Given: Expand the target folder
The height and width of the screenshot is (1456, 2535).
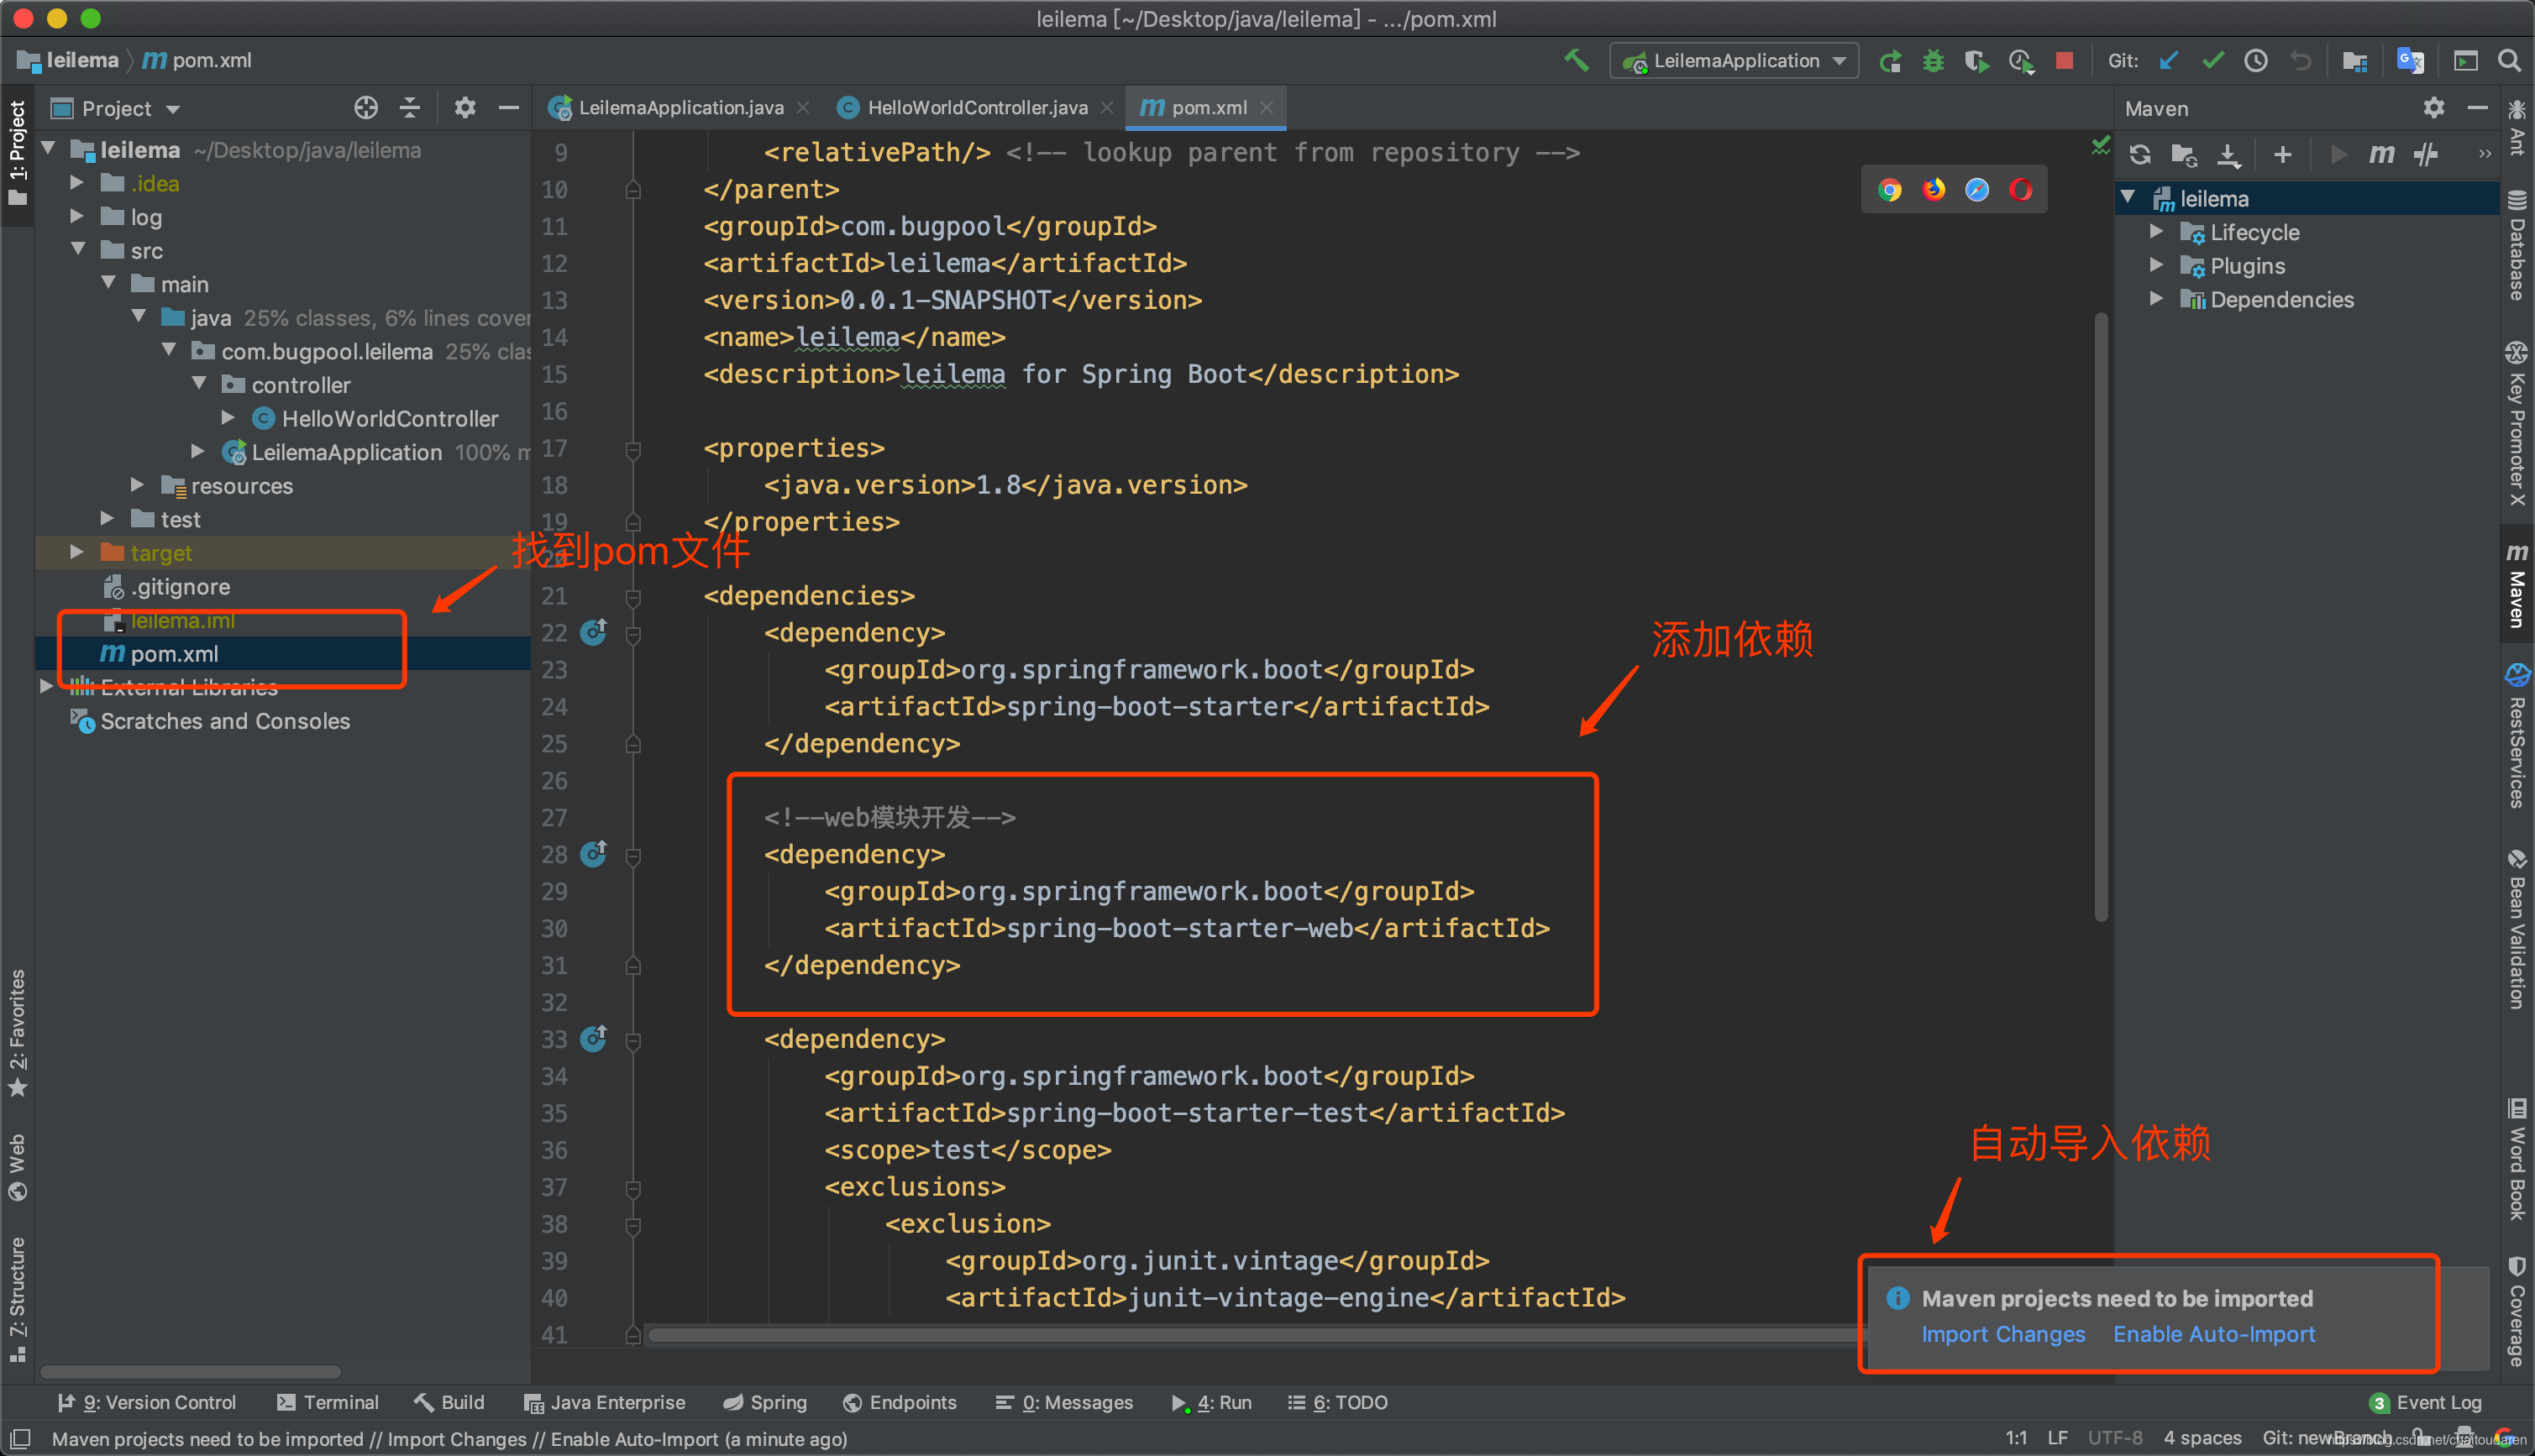Looking at the screenshot, I should point(77,552).
